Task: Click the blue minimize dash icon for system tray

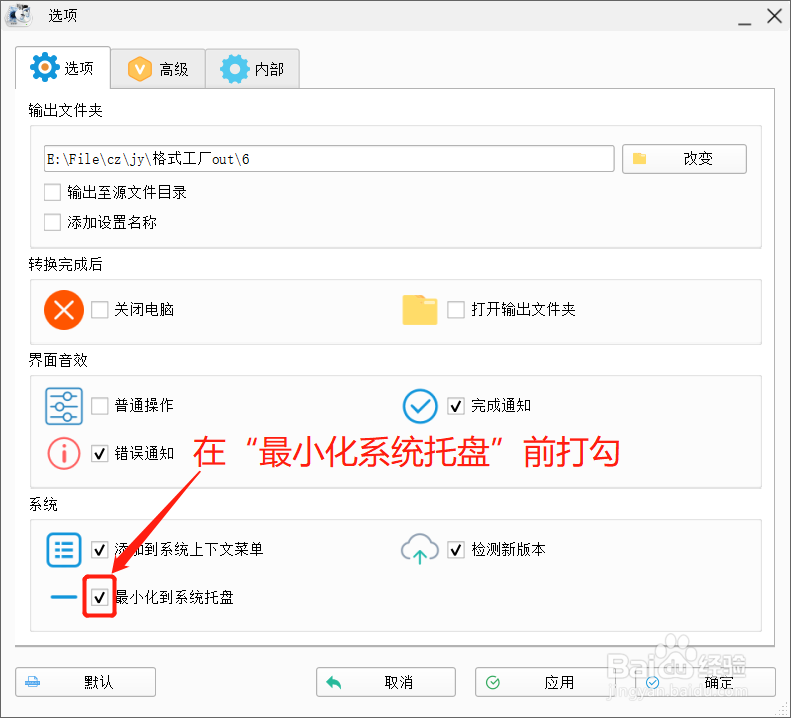Action: (x=64, y=597)
